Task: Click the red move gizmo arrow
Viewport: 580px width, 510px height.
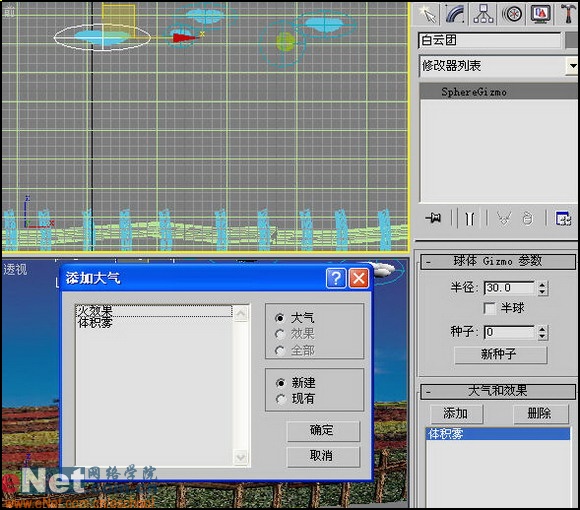Action: [185, 37]
